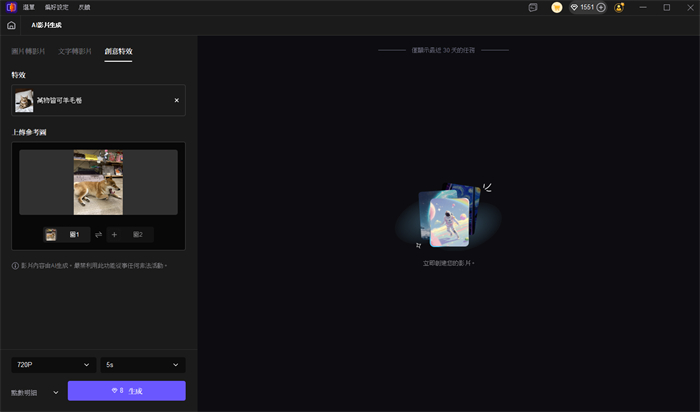This screenshot has height=412, width=700.
Task: Open the 5s duration dropdown
Action: click(x=144, y=365)
